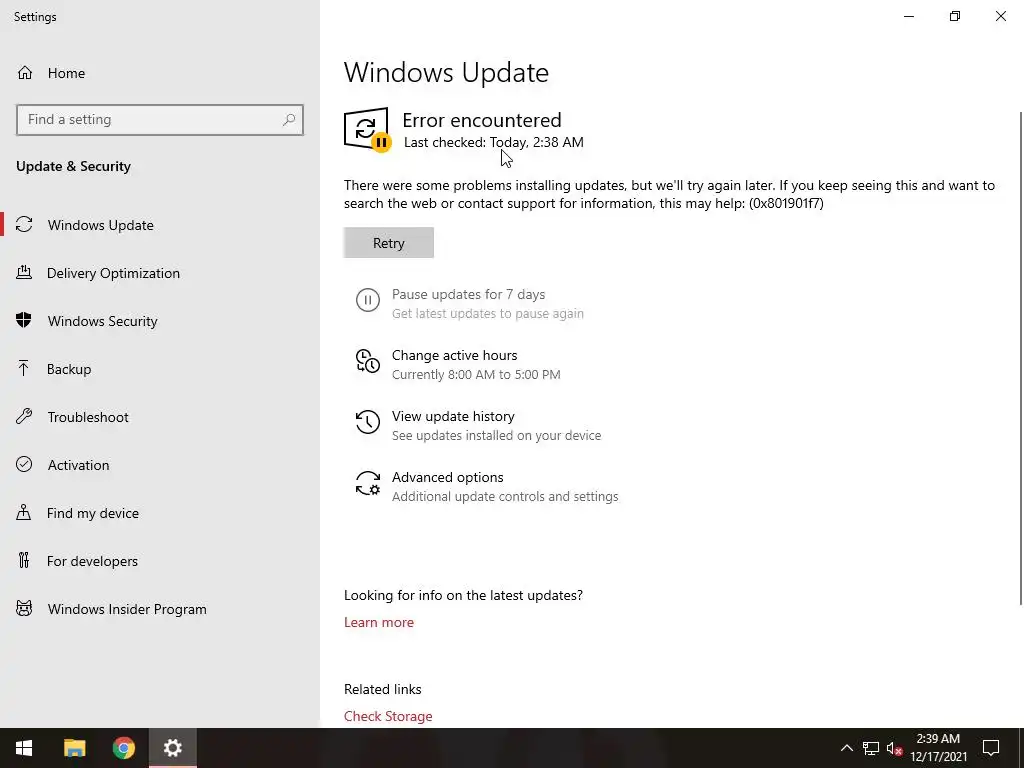Screen dimensions: 1024x768
Task: Click the Settings gear taskbar icon
Action: coord(172,748)
